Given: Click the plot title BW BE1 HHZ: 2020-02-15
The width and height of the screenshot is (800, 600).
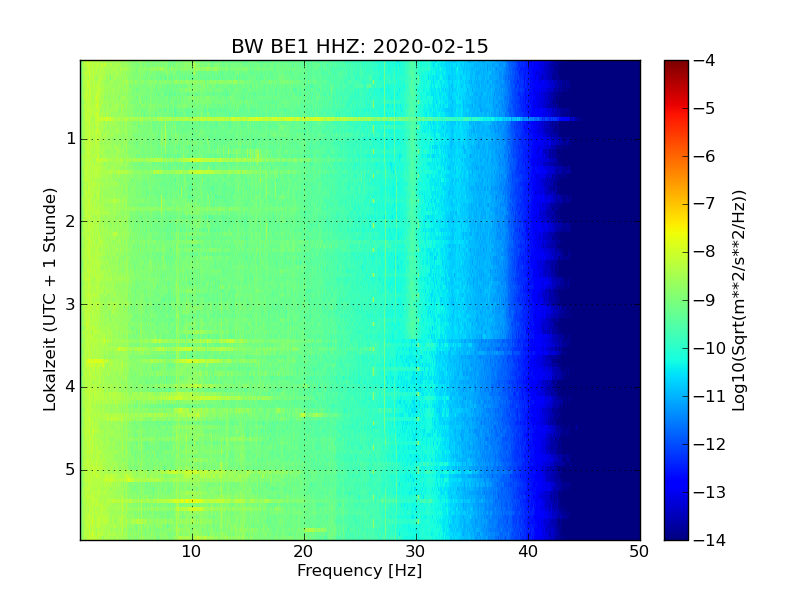Looking at the screenshot, I should (x=360, y=46).
